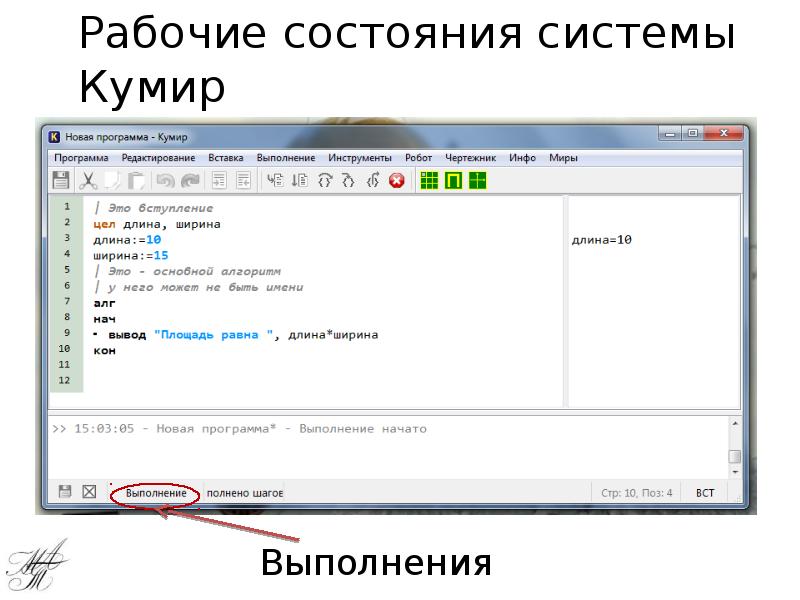Click the indent lines icon
800x600 pixels.
[x=219, y=181]
